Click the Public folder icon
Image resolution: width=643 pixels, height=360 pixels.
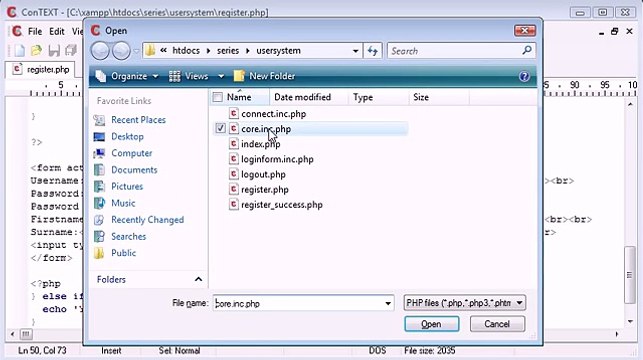click(x=99, y=253)
